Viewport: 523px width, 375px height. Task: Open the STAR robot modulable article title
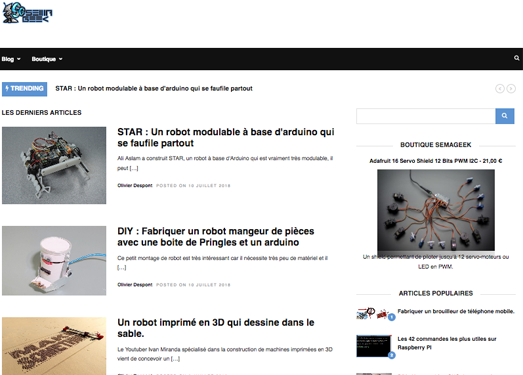[225, 137]
